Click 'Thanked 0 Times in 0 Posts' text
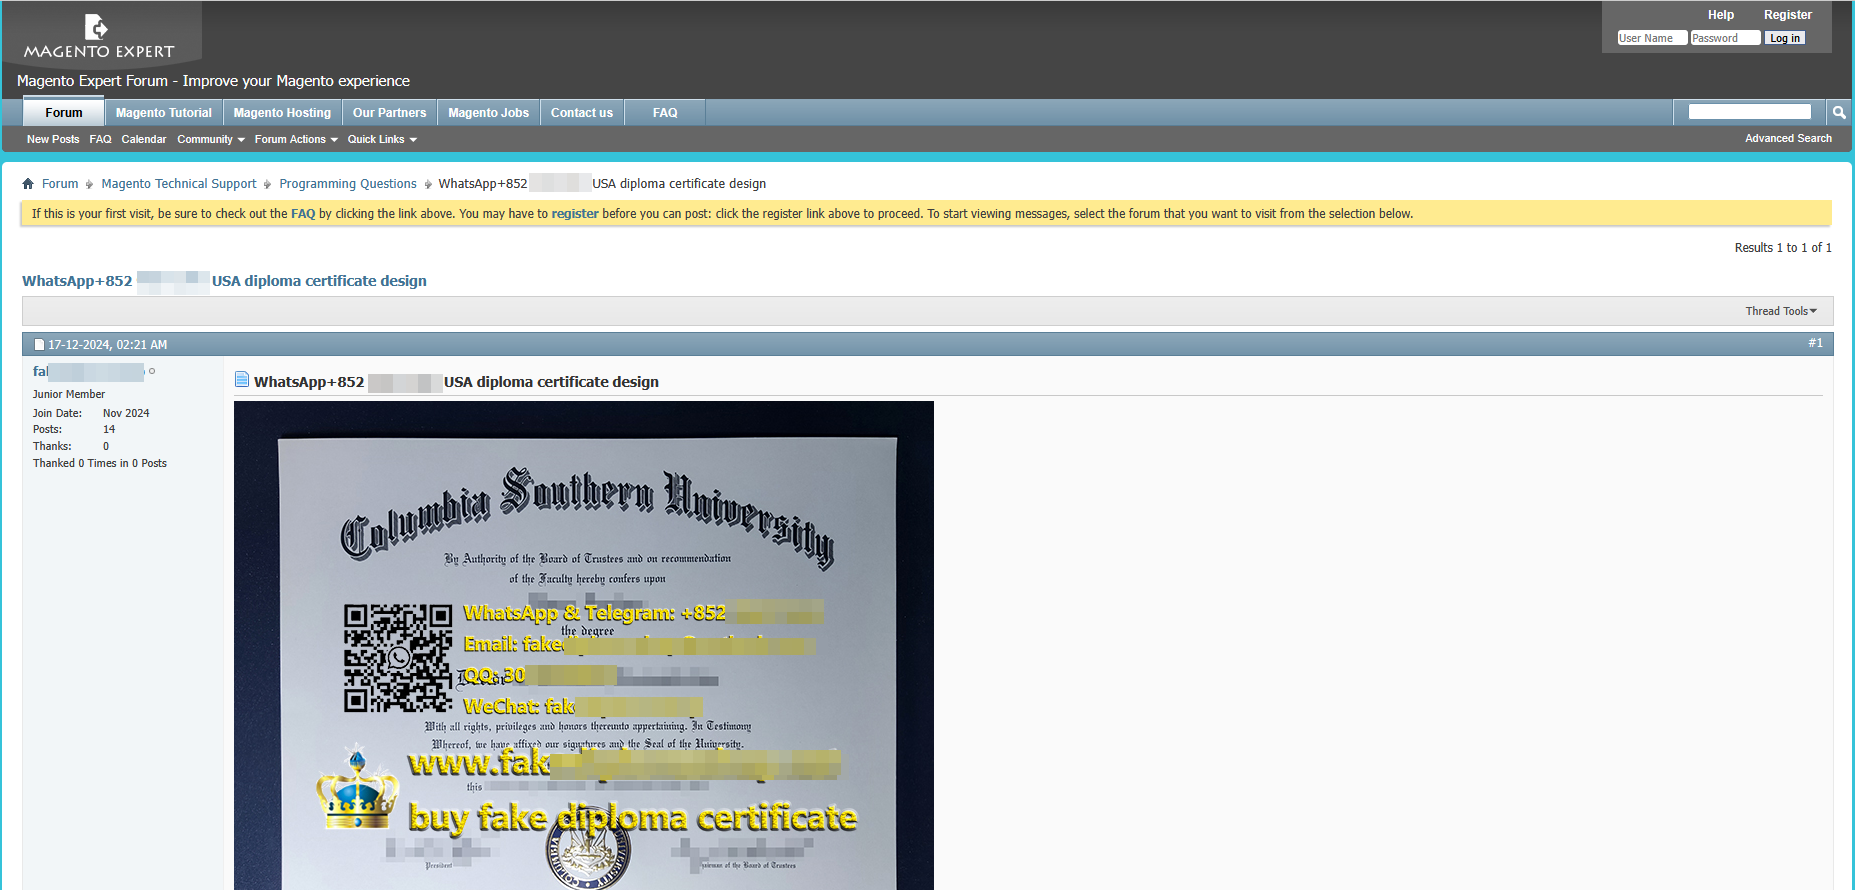 pyautogui.click(x=100, y=464)
